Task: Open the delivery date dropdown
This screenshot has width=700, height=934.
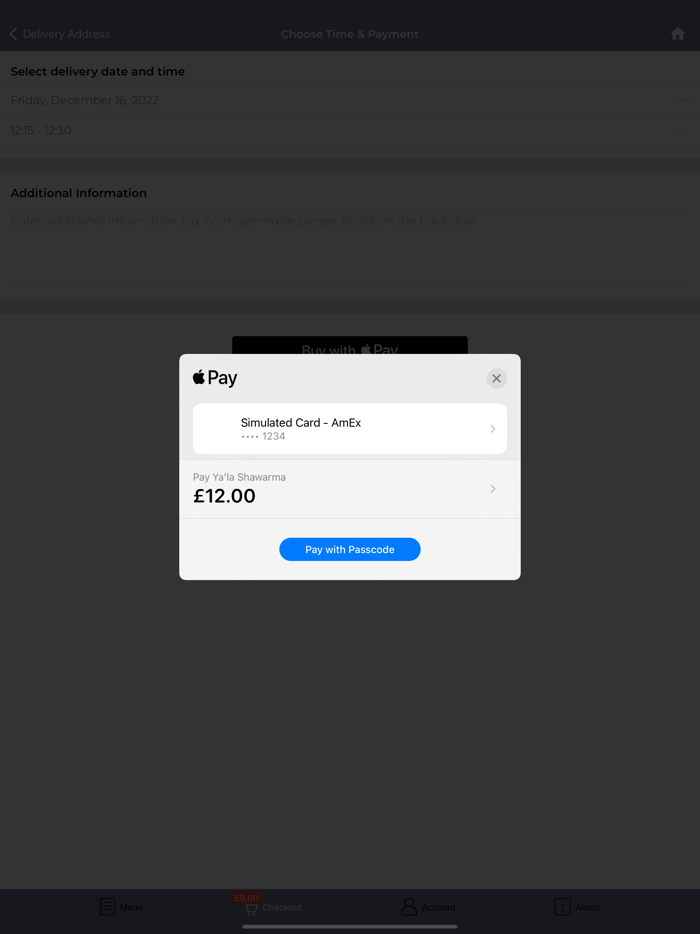Action: [350, 100]
